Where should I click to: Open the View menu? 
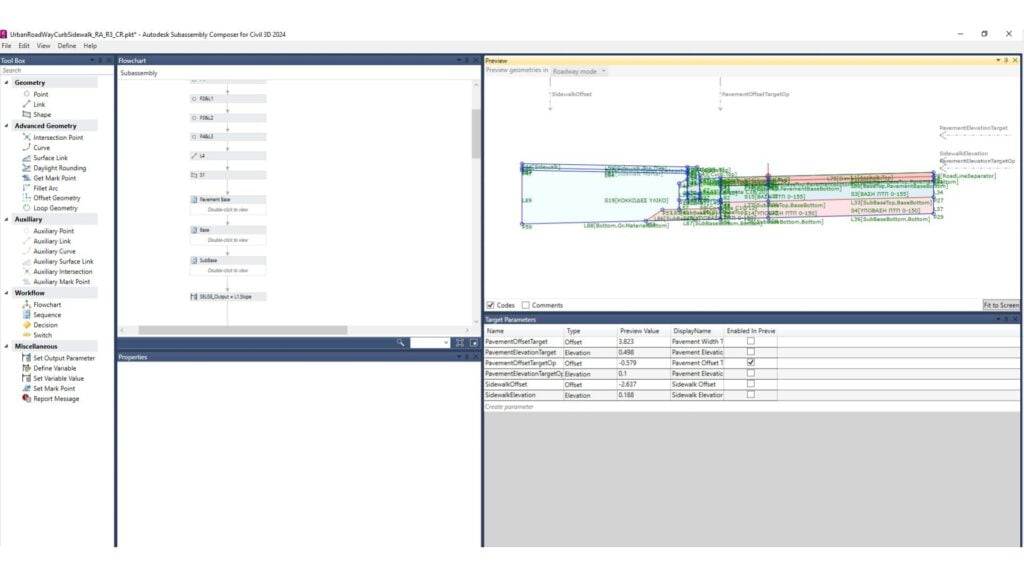pyautogui.click(x=43, y=46)
